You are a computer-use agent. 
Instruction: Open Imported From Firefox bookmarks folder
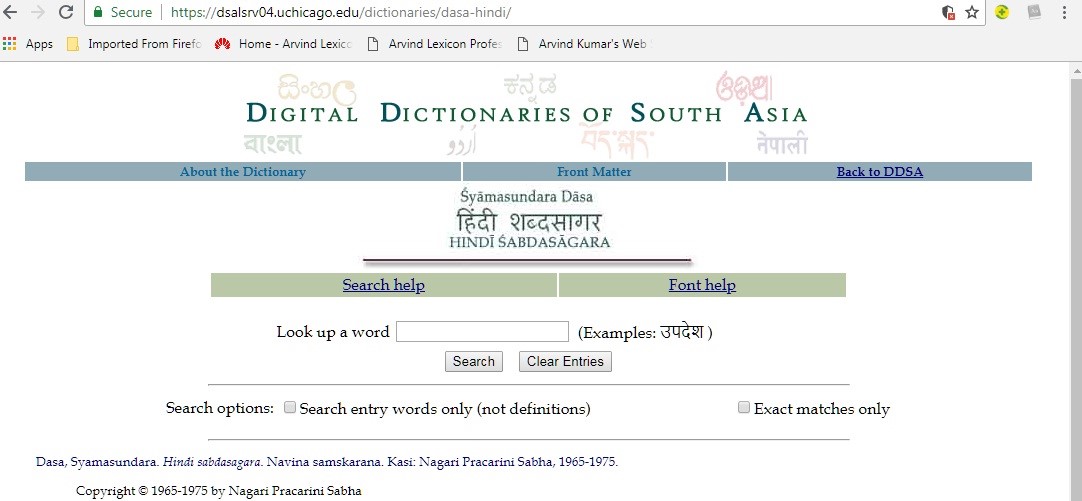134,44
